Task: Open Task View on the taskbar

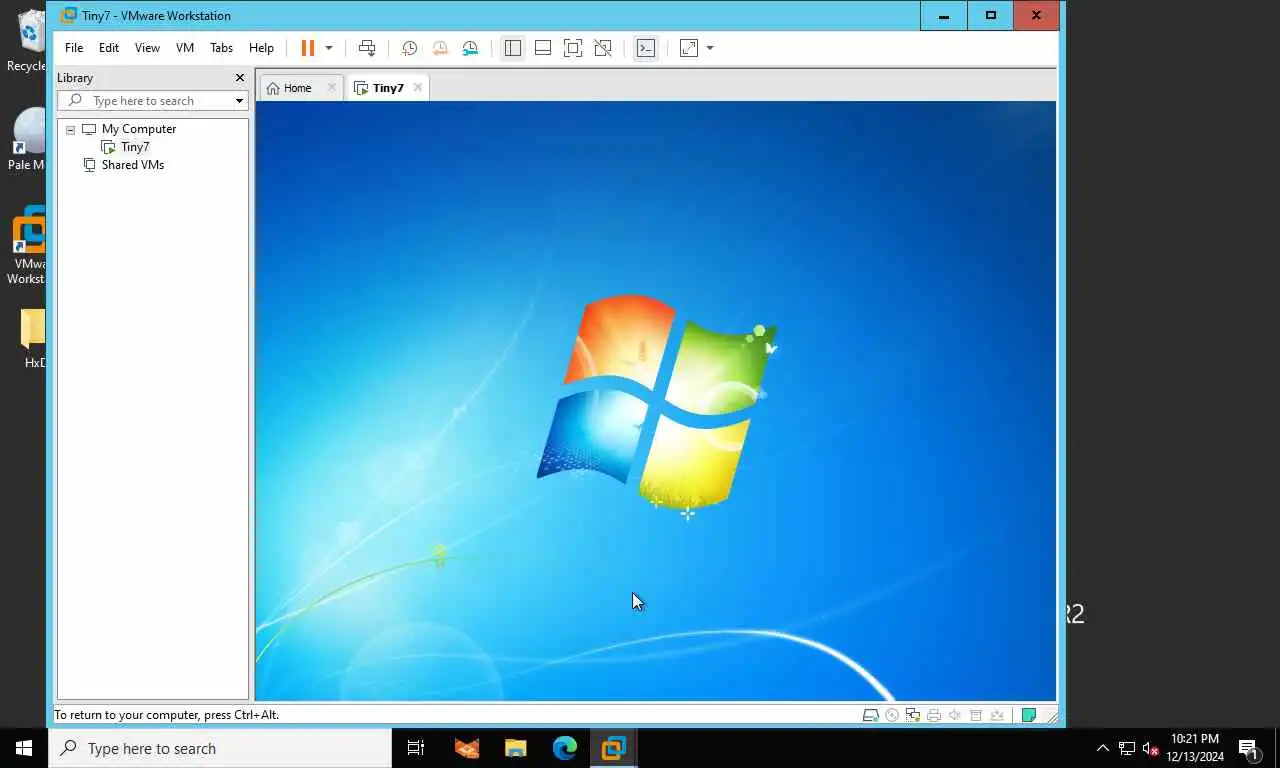Action: tap(416, 748)
